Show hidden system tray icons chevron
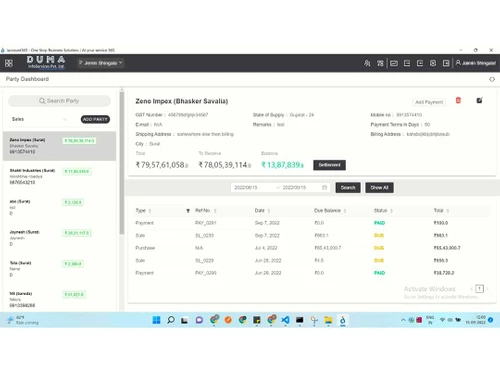Image resolution: width=500 pixels, height=375 pixels. coord(403,320)
